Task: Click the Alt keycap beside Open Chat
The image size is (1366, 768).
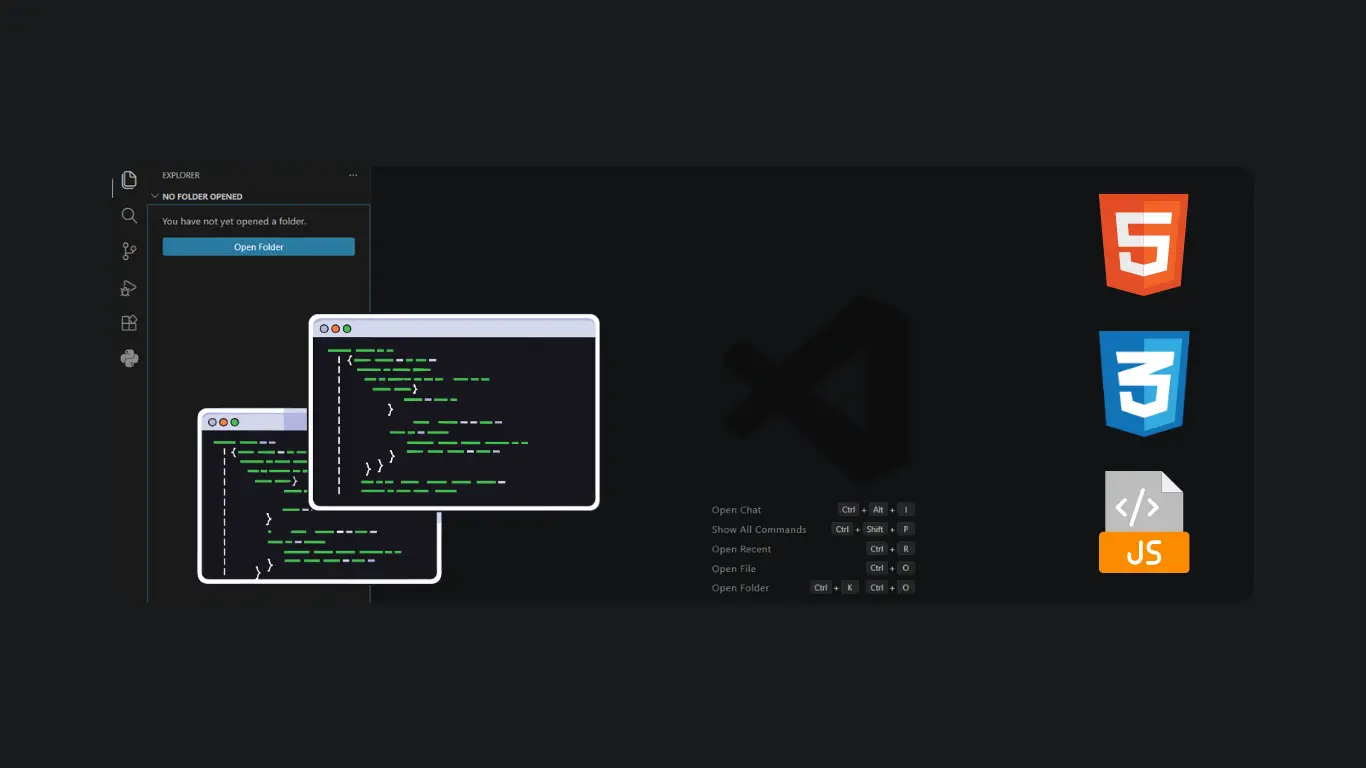Action: click(x=878, y=510)
